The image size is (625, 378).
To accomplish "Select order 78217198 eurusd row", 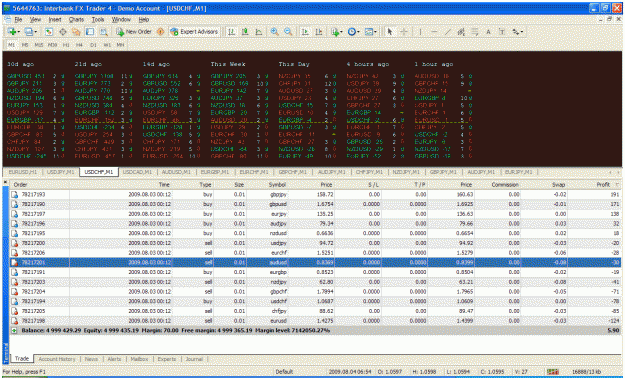I will [x=316, y=321].
